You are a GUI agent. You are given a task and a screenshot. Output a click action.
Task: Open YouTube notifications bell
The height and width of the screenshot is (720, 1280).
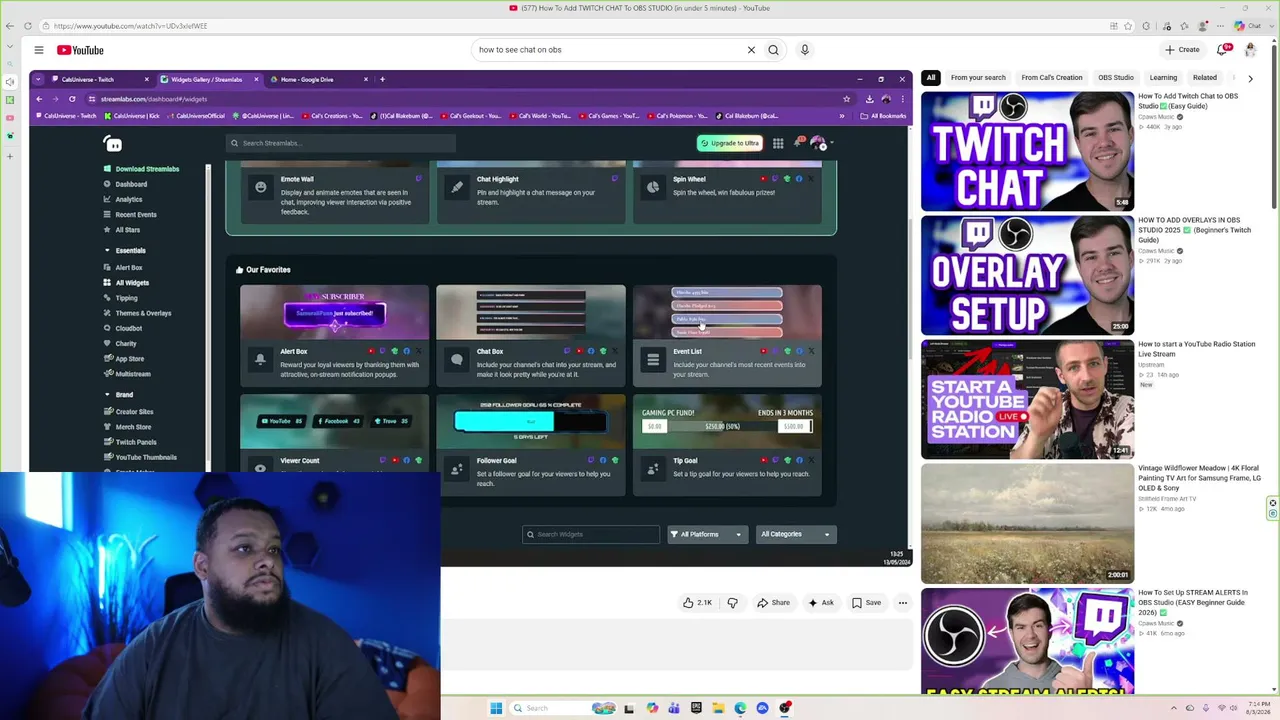click(1223, 50)
